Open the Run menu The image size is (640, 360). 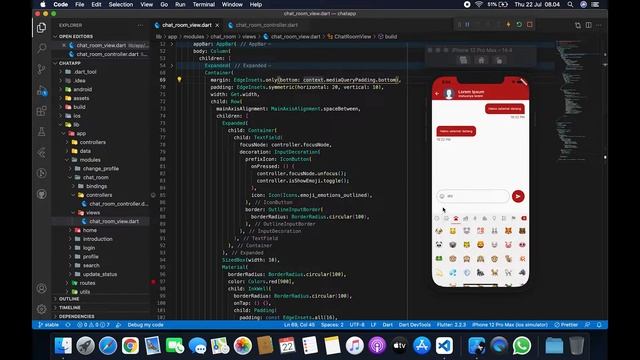pyautogui.click(x=180, y=4)
